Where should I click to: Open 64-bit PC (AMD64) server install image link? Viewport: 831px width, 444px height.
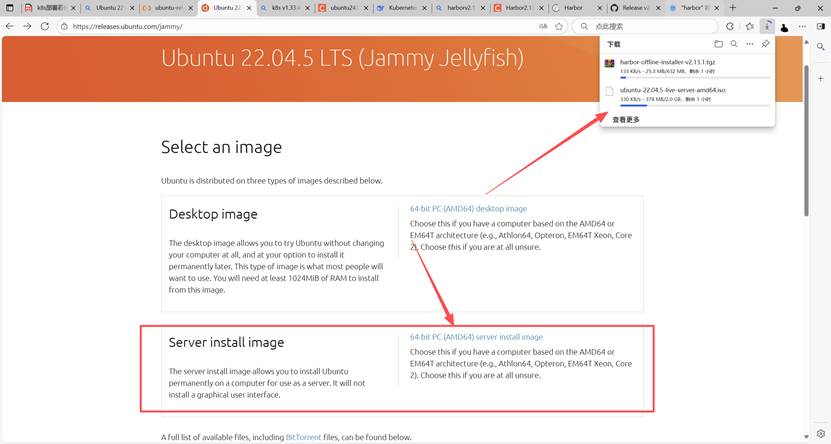coord(476,337)
